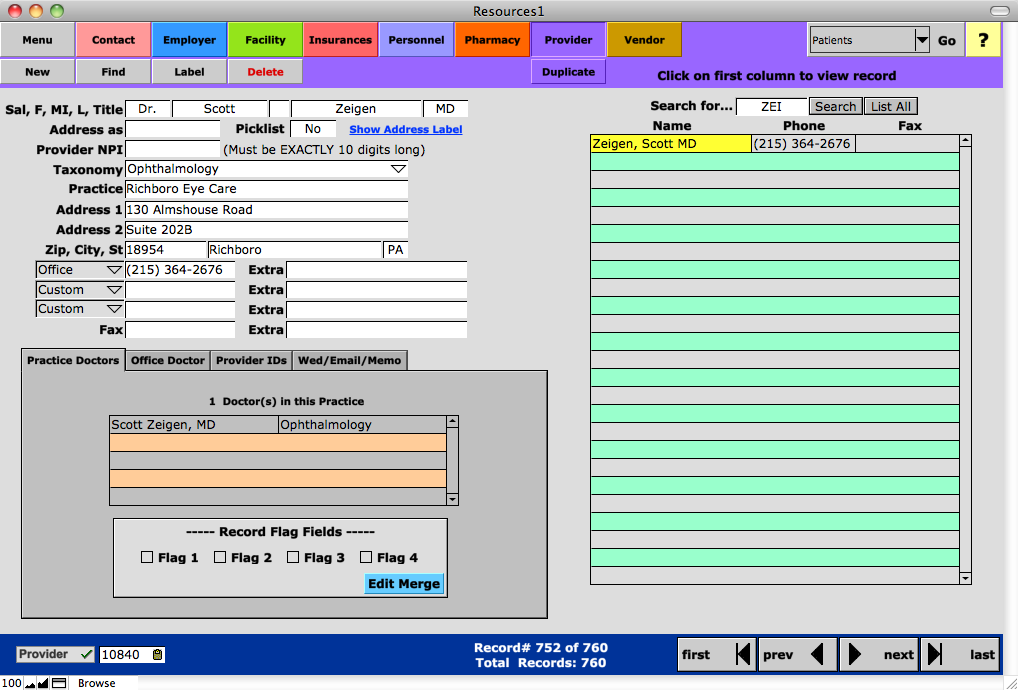
Task: Click the zoom in mountain icon
Action: (43, 683)
